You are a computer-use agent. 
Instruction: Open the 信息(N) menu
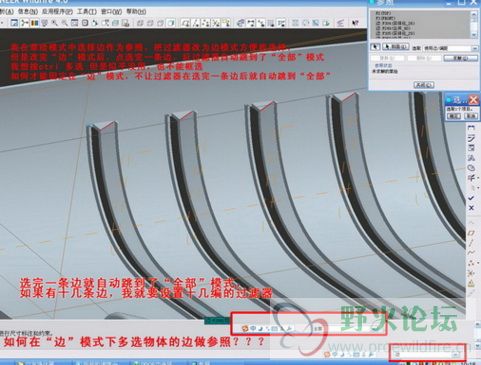tap(27, 12)
